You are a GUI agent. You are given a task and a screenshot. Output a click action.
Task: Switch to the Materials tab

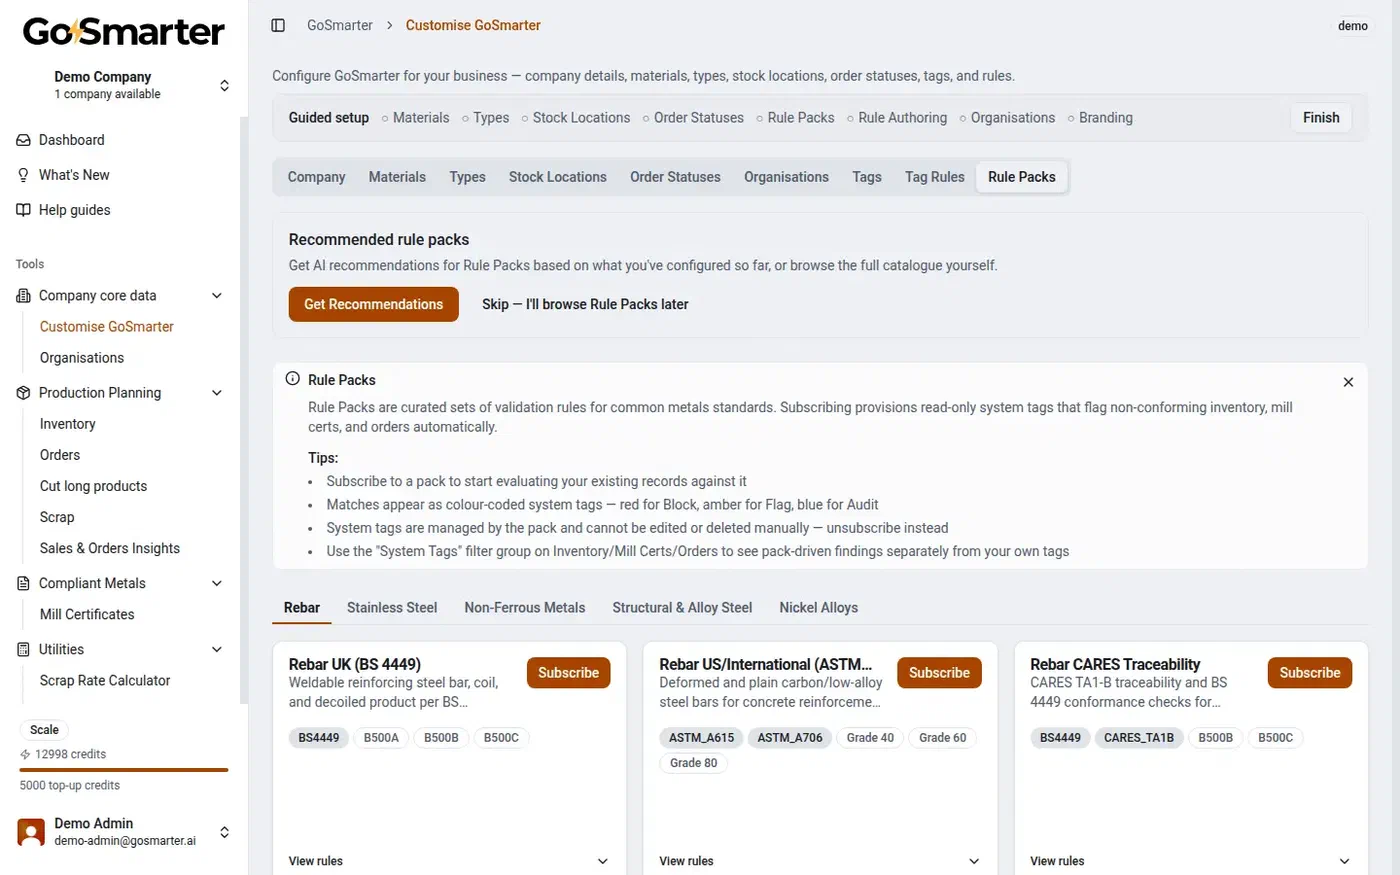(x=397, y=177)
